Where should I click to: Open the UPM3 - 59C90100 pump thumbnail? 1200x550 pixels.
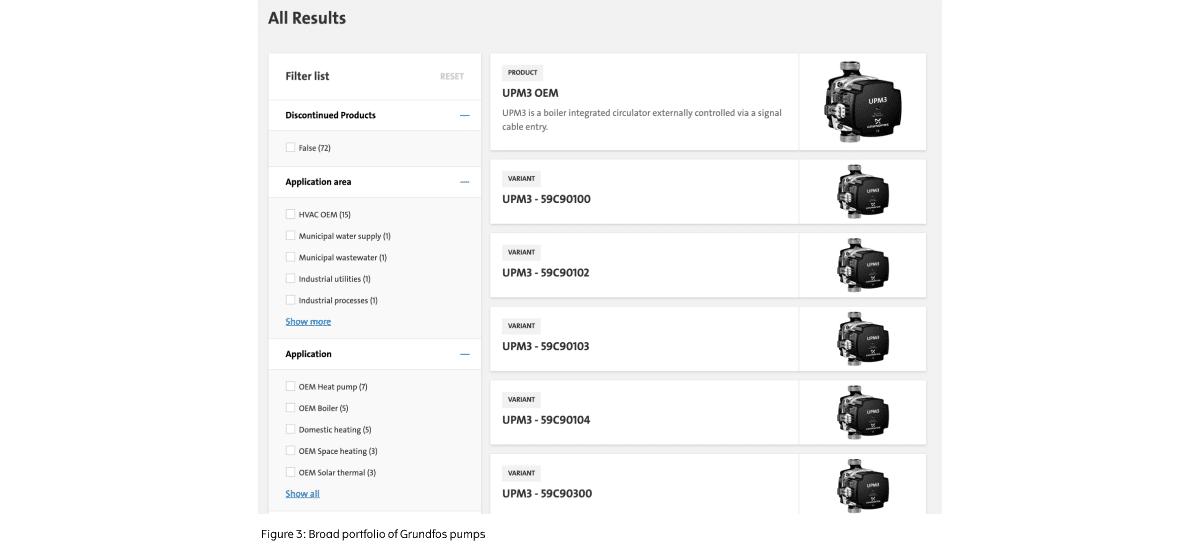[862, 191]
